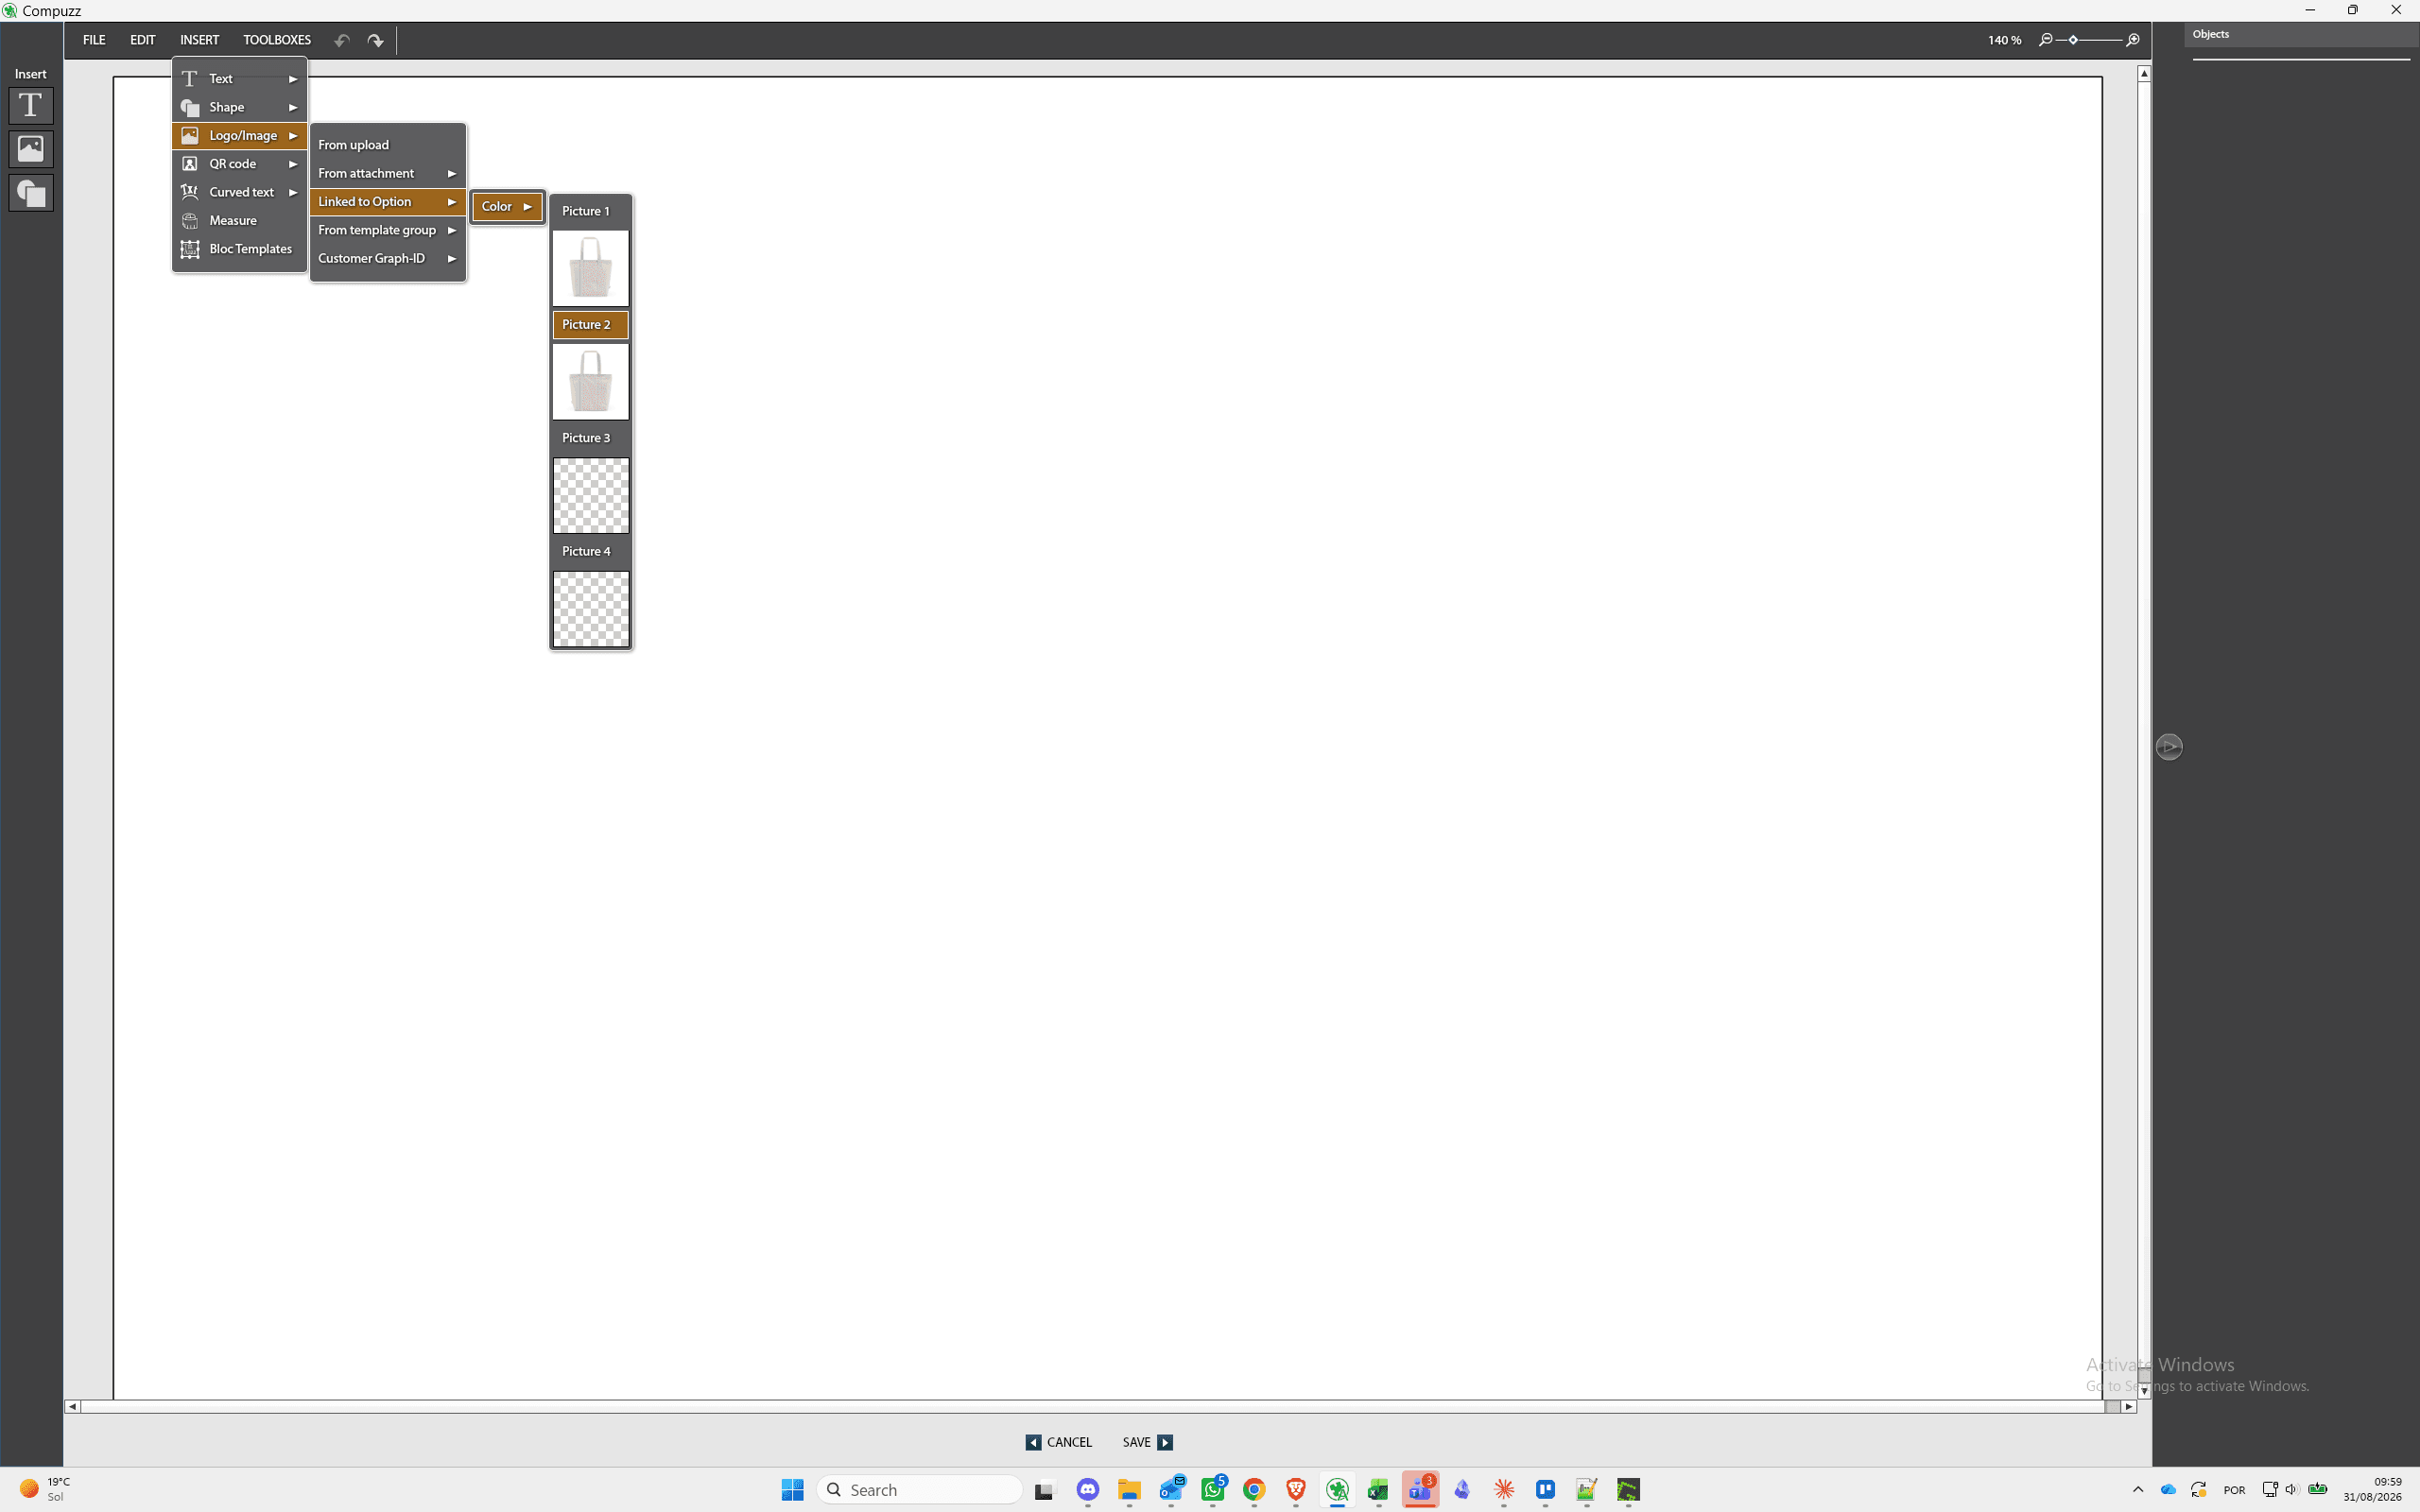Screen dimensions: 2420x1512
Task: Select From upload in the submenu
Action: pyautogui.click(x=387, y=145)
